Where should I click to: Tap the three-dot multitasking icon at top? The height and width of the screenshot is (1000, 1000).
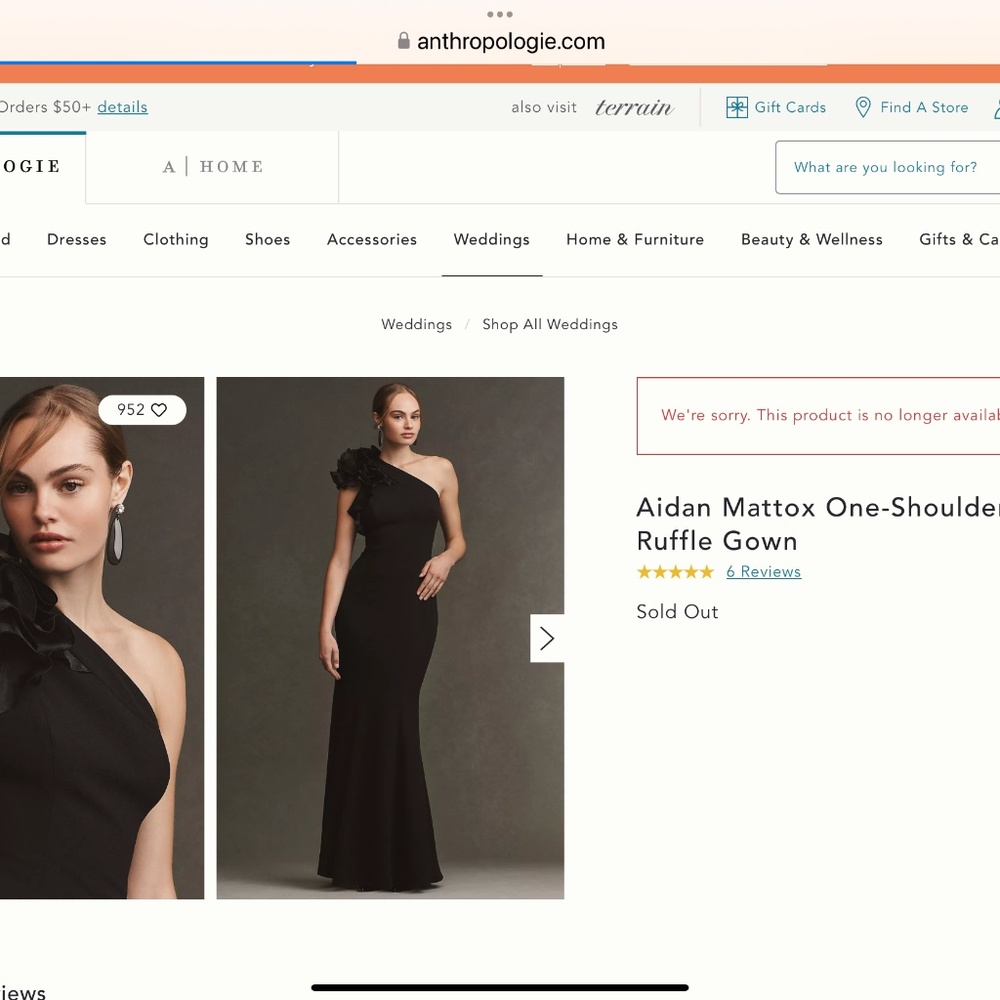click(x=499, y=14)
